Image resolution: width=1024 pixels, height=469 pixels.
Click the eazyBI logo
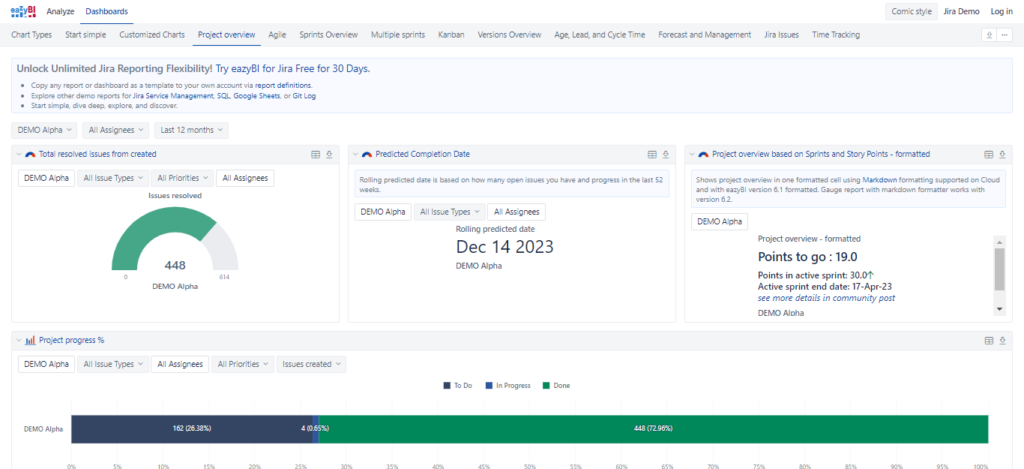coord(24,11)
